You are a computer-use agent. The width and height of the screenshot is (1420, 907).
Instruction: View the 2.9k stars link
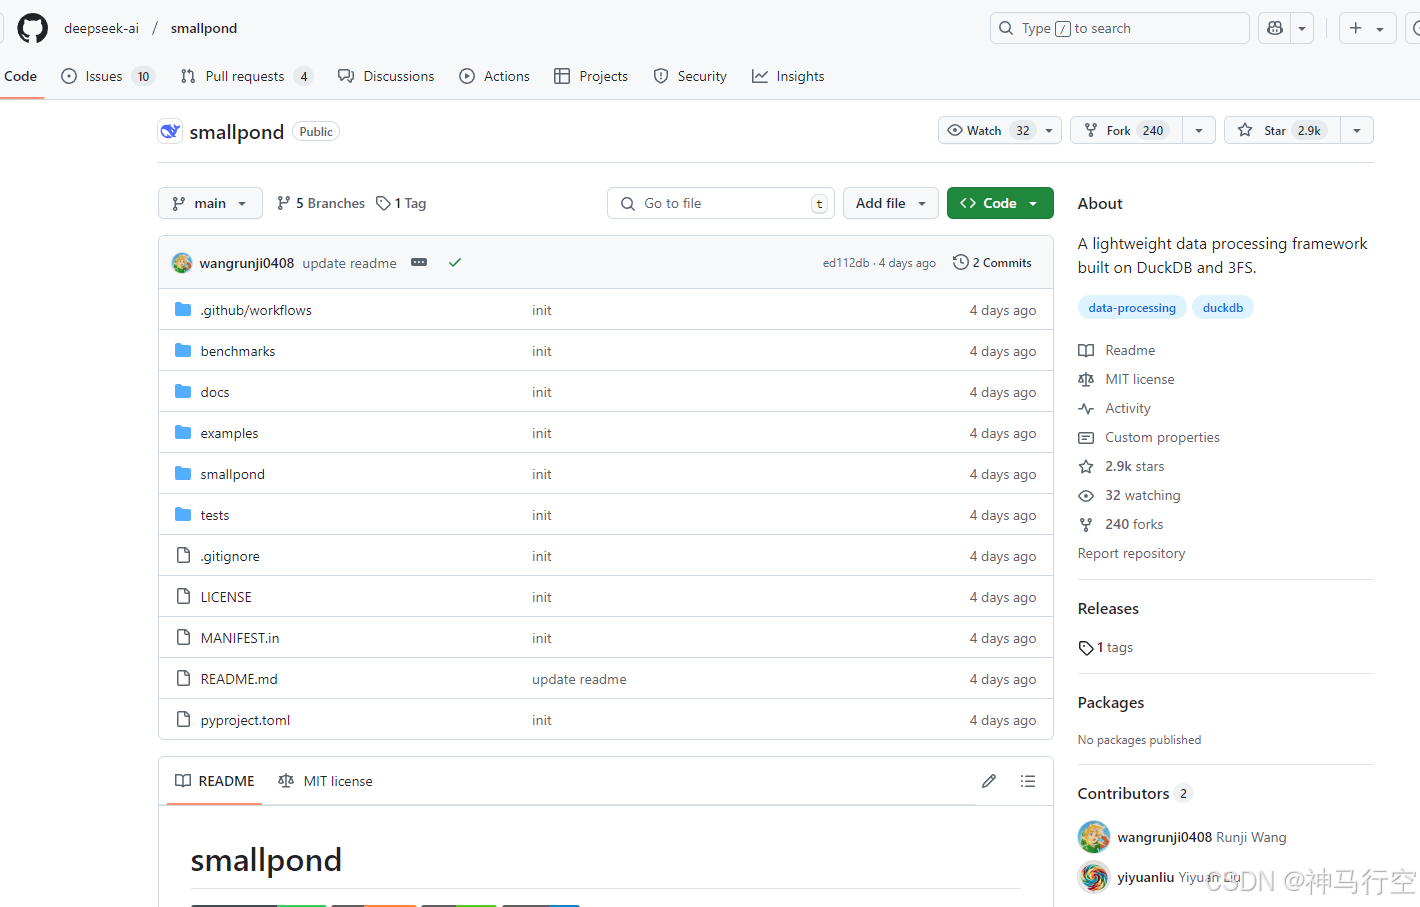coord(1121,466)
